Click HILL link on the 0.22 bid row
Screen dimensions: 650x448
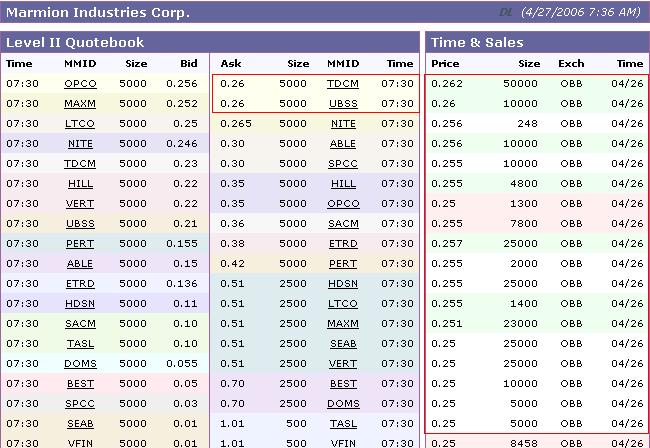point(80,184)
